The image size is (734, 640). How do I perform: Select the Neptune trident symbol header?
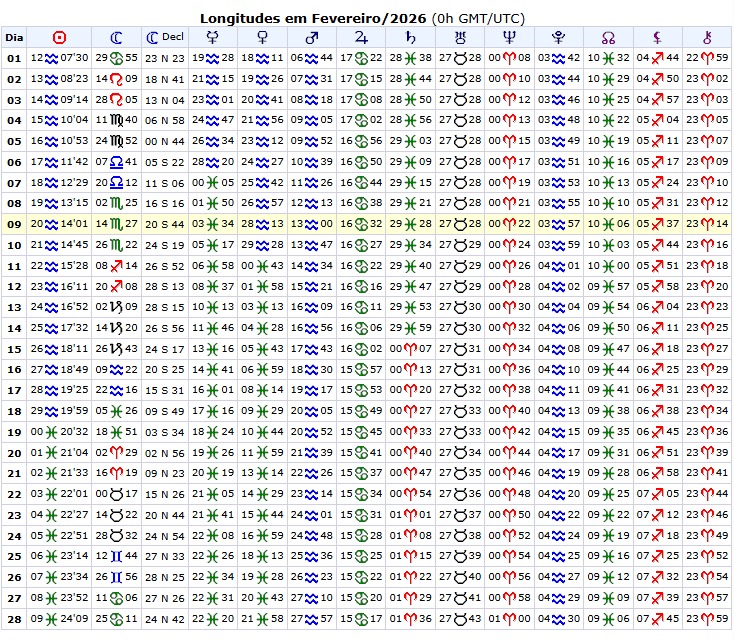(508, 38)
